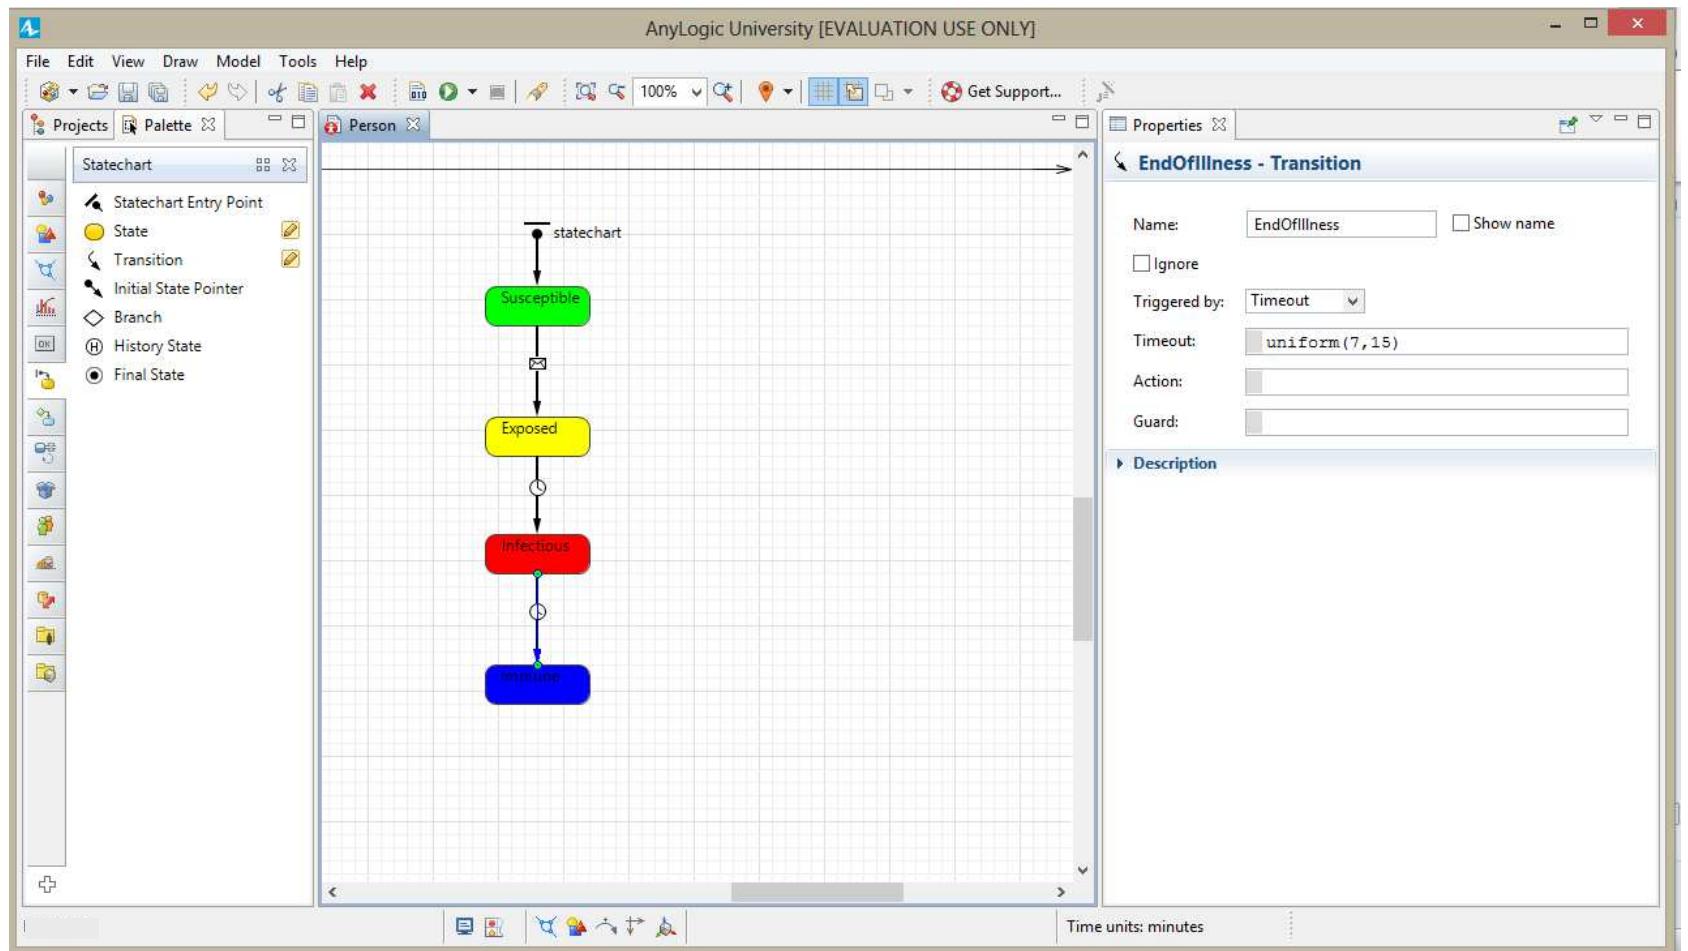Click the Name field containing EndOfIllness
The width and height of the screenshot is (1688, 951).
coord(1341,224)
